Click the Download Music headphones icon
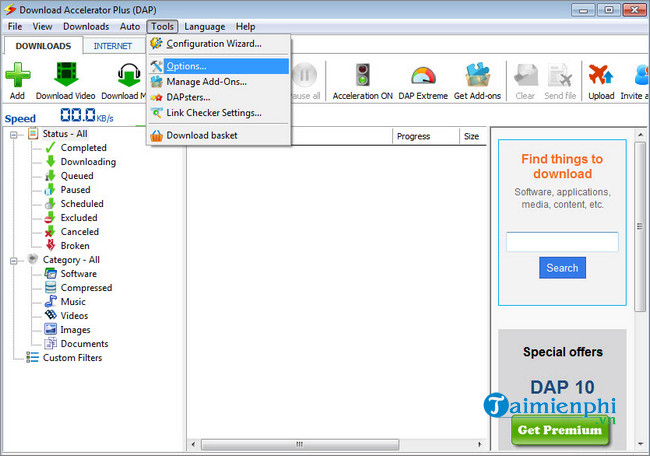Screen dimensions: 650x456 [129, 75]
